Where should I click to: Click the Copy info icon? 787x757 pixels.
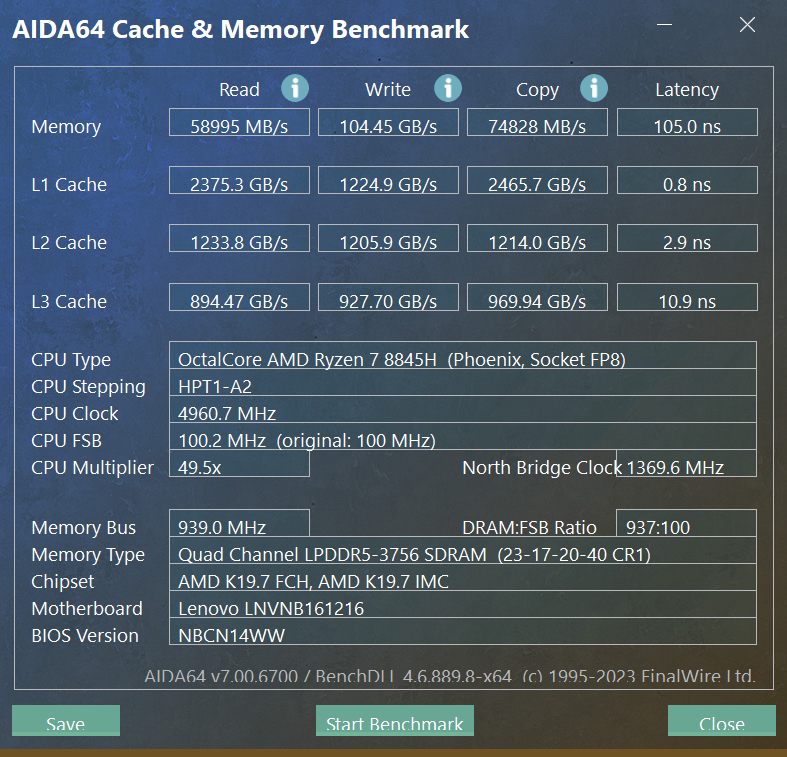[594, 88]
